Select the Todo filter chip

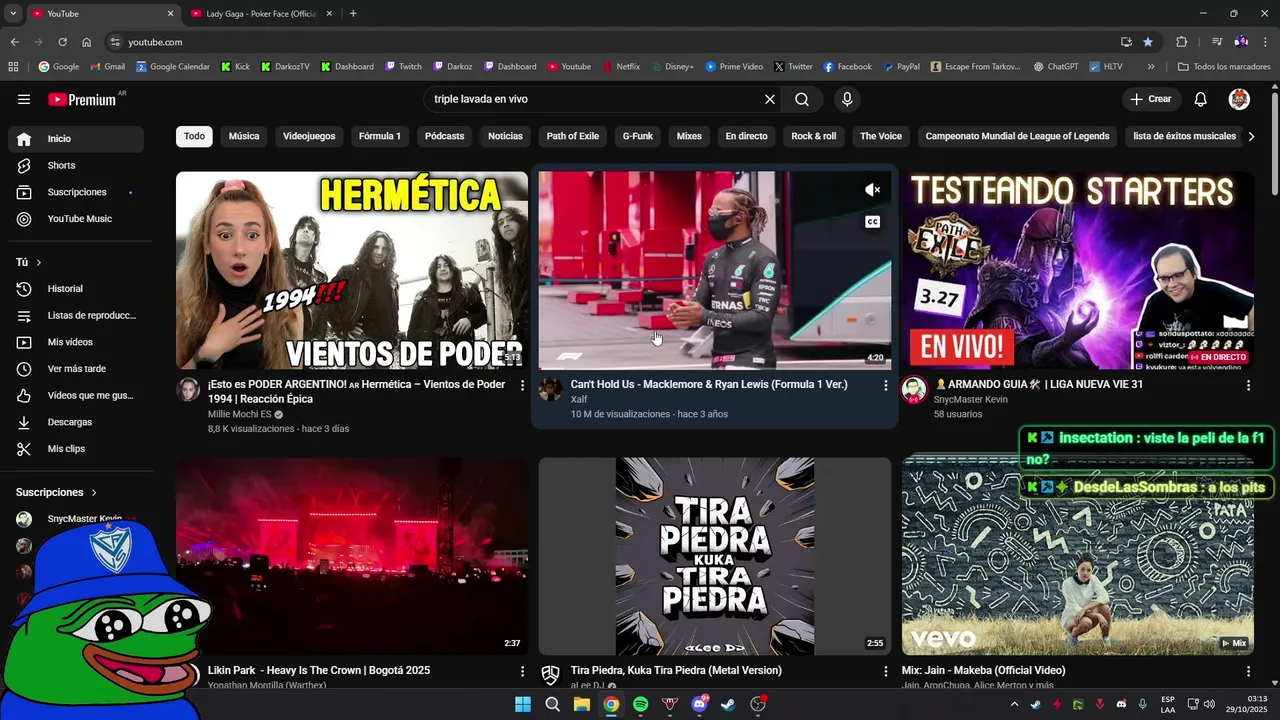point(194,136)
